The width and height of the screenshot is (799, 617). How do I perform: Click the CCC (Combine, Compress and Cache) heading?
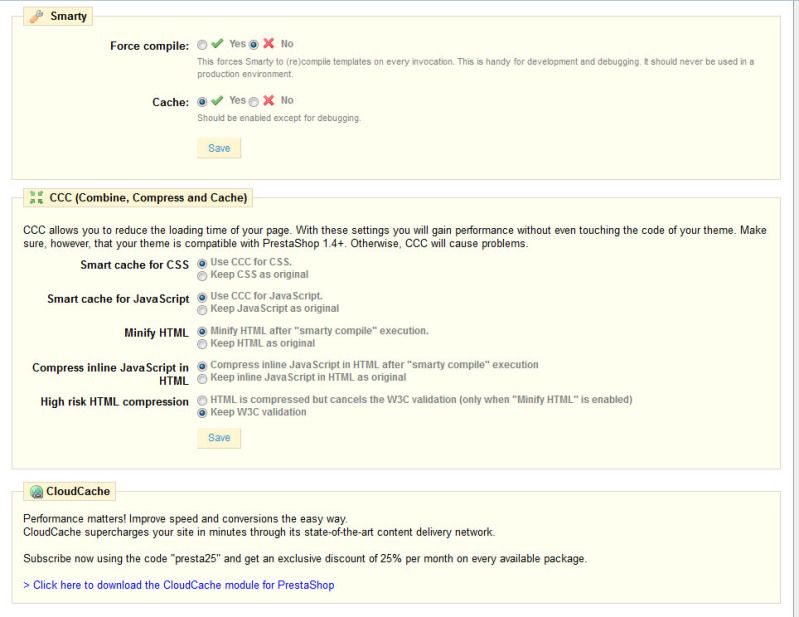click(148, 198)
